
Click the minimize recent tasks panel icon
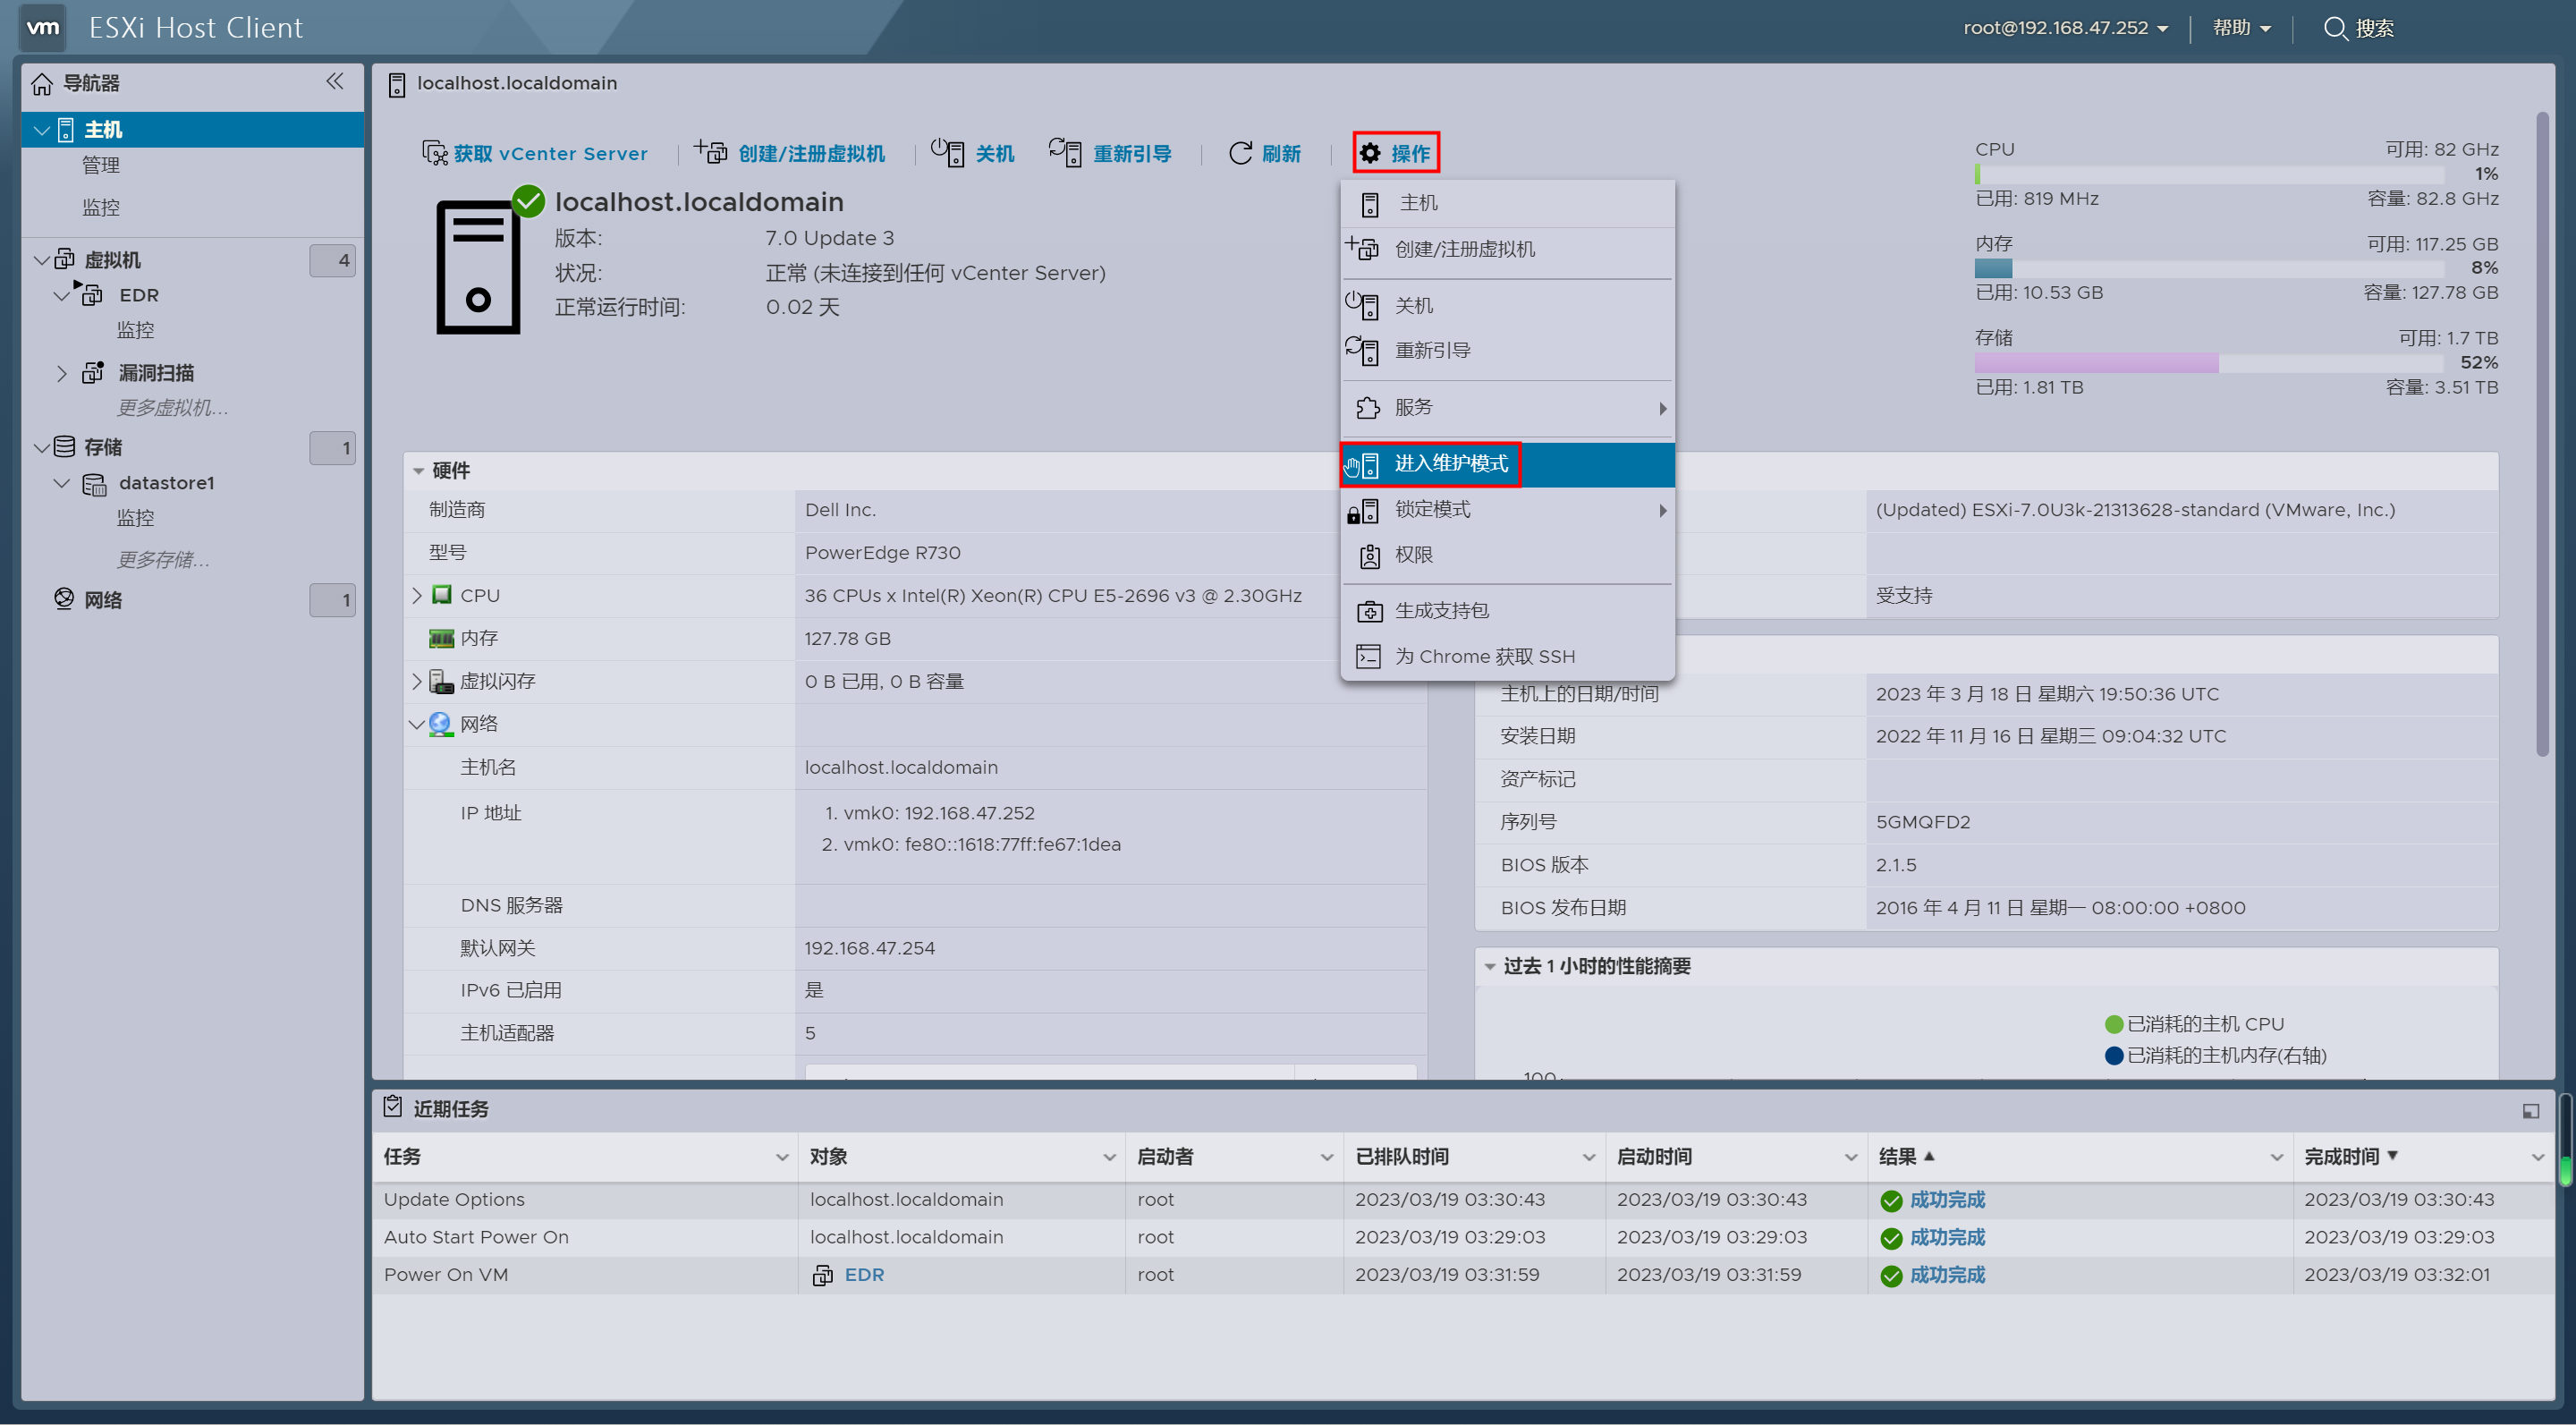[2531, 1110]
